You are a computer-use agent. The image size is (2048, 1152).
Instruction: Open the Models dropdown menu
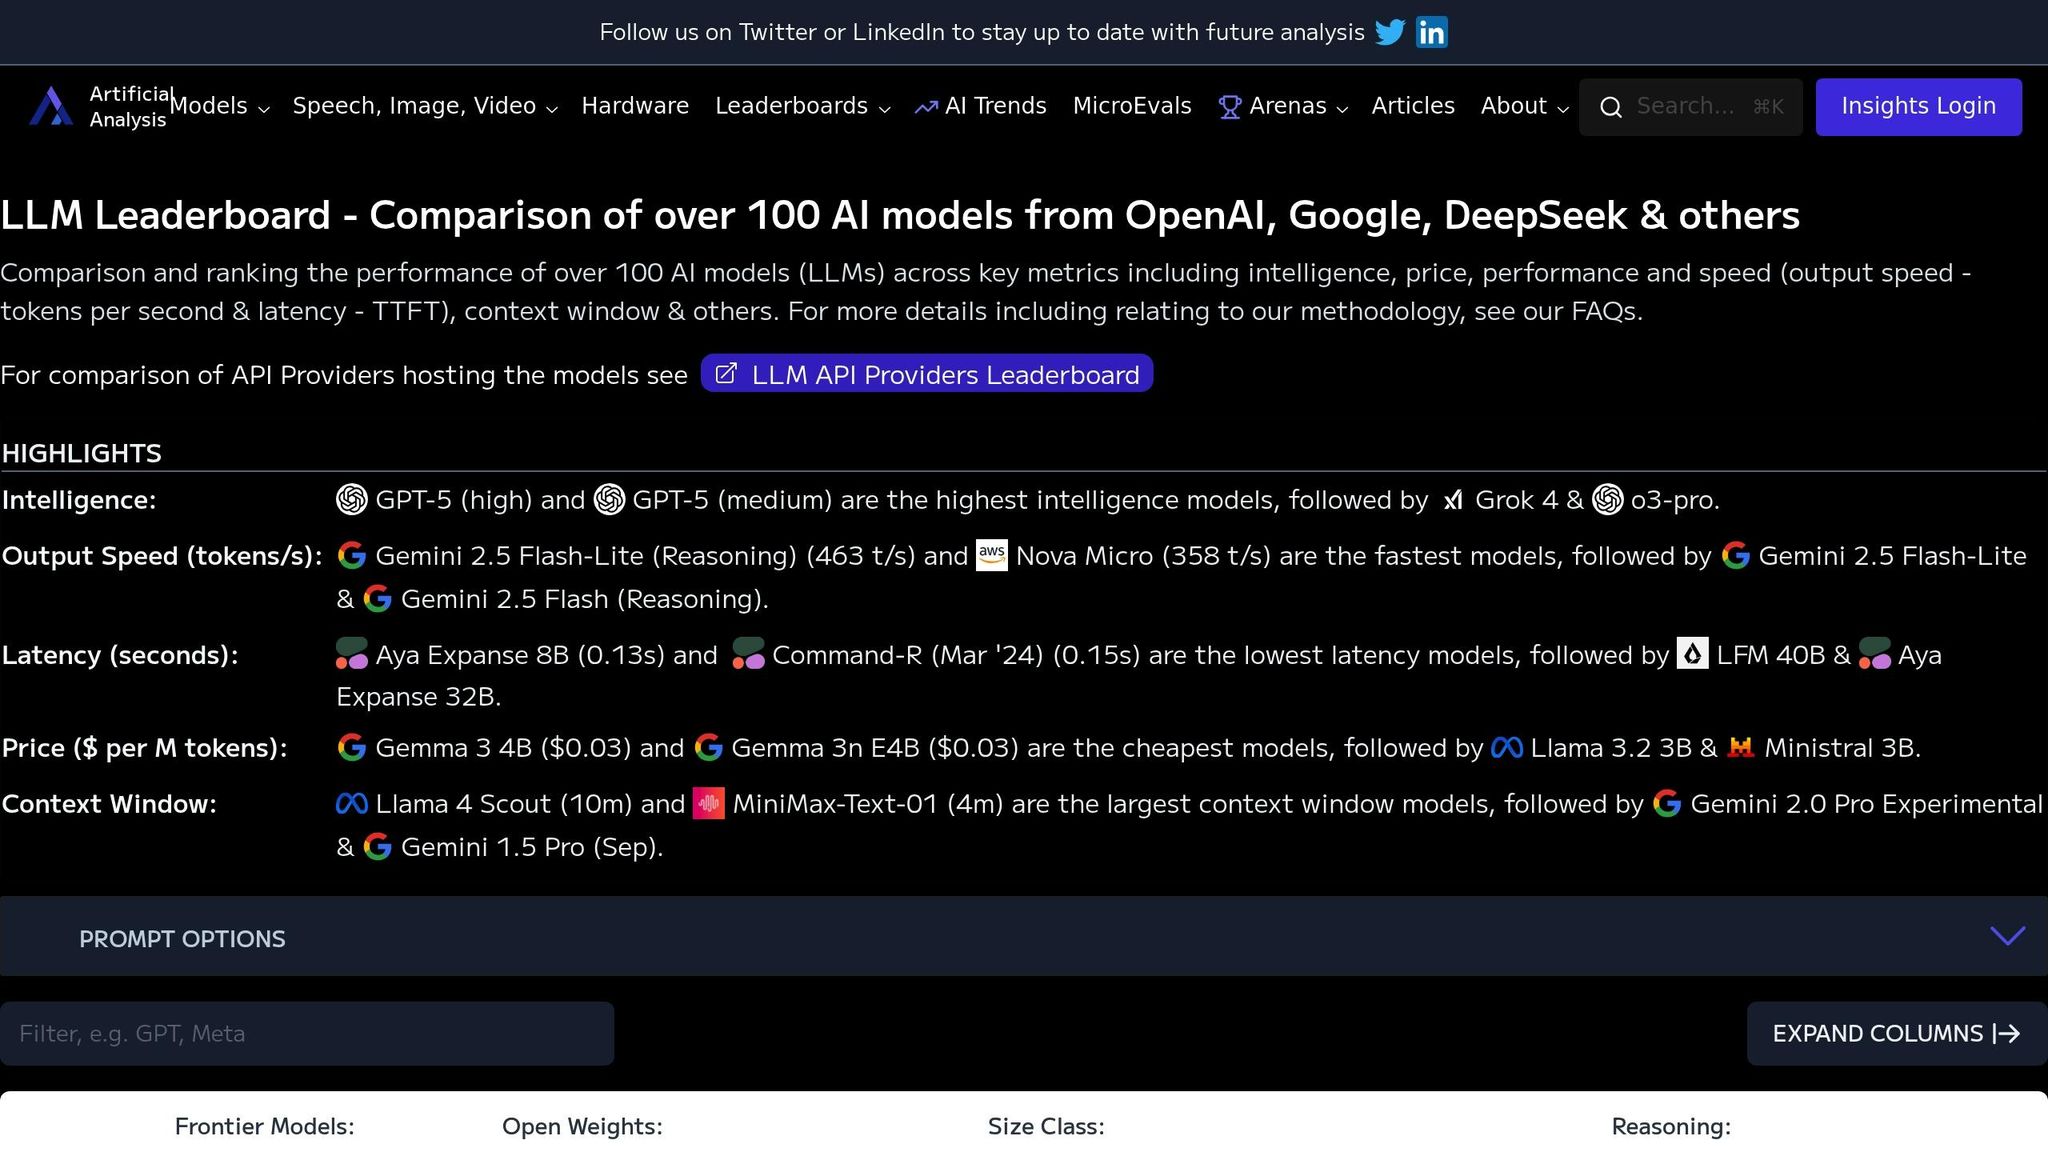[220, 106]
